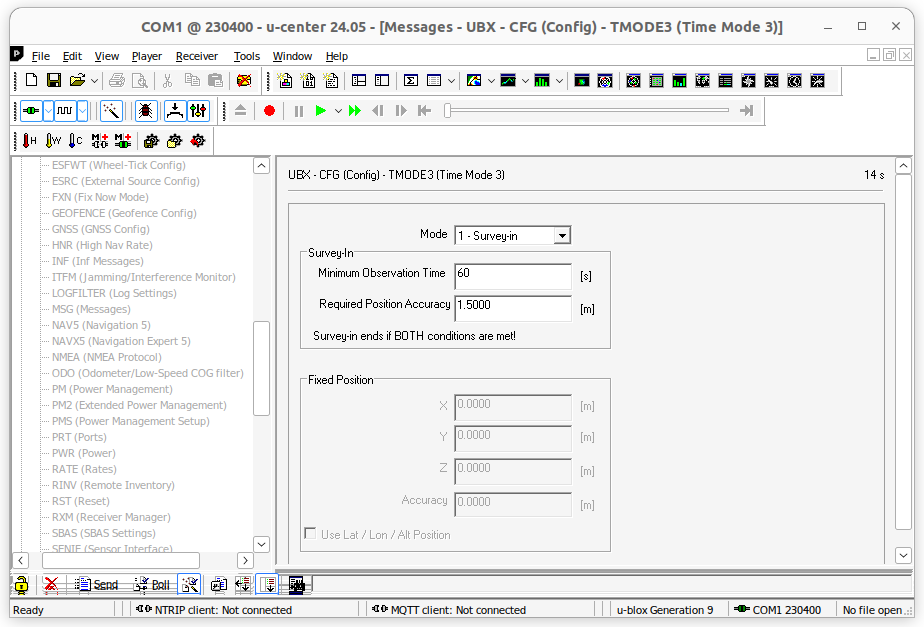The height and width of the screenshot is (627, 924).
Task: Click the COM1 230400 status bar entry
Action: [x=778, y=610]
